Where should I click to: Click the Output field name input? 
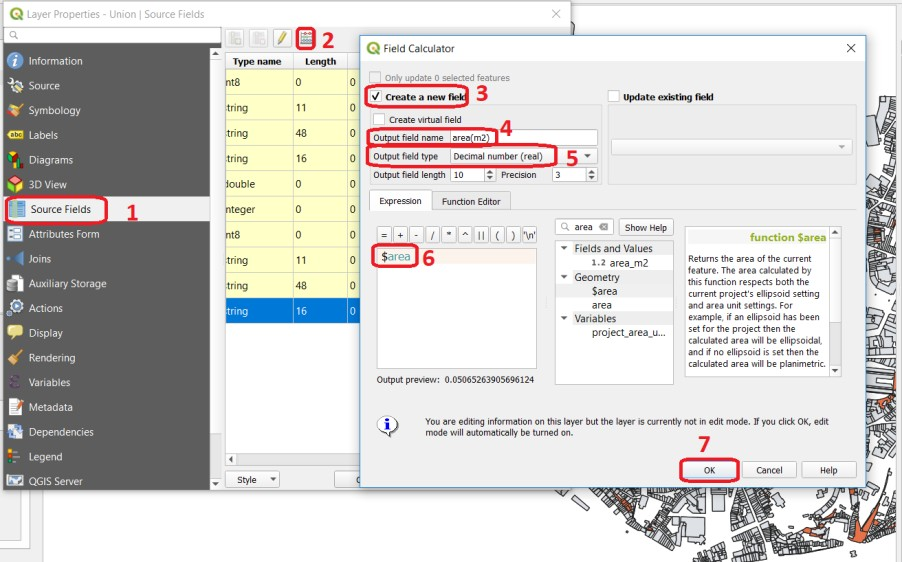(523, 138)
